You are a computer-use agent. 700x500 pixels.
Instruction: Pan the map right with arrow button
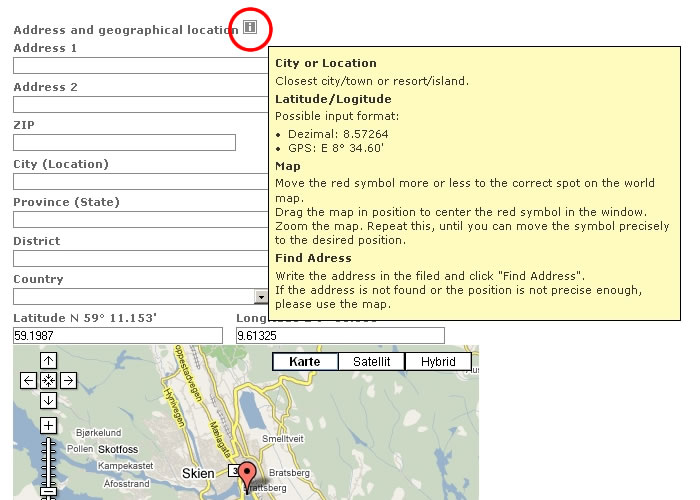[68, 380]
